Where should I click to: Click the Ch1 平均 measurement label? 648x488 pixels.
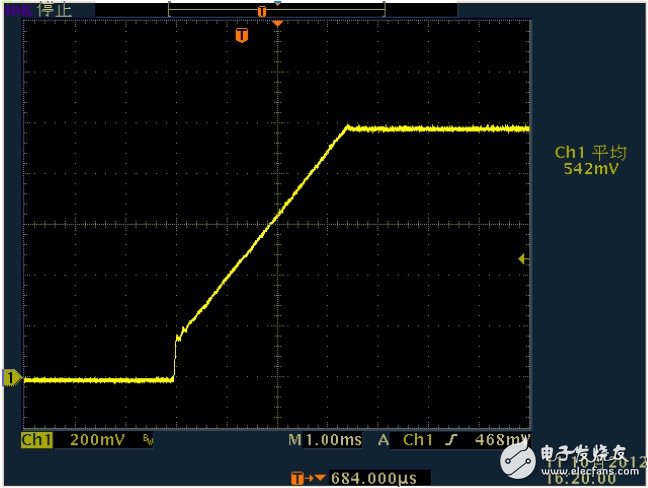click(590, 153)
